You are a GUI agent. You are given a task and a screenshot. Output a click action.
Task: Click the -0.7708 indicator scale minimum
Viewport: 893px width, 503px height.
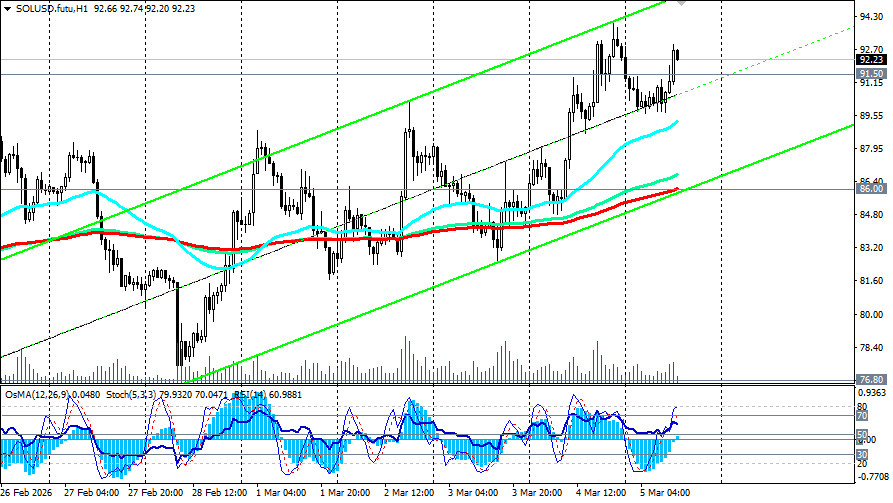click(872, 476)
